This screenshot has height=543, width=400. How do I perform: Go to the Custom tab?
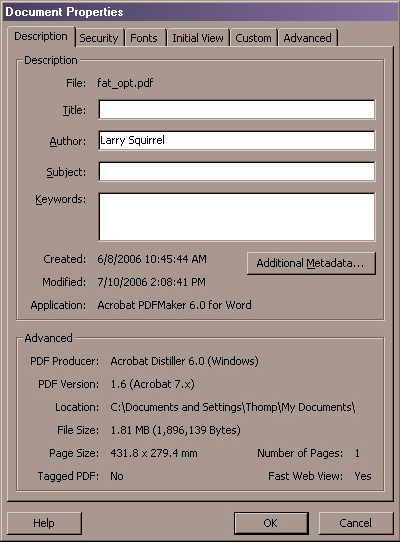(254, 37)
